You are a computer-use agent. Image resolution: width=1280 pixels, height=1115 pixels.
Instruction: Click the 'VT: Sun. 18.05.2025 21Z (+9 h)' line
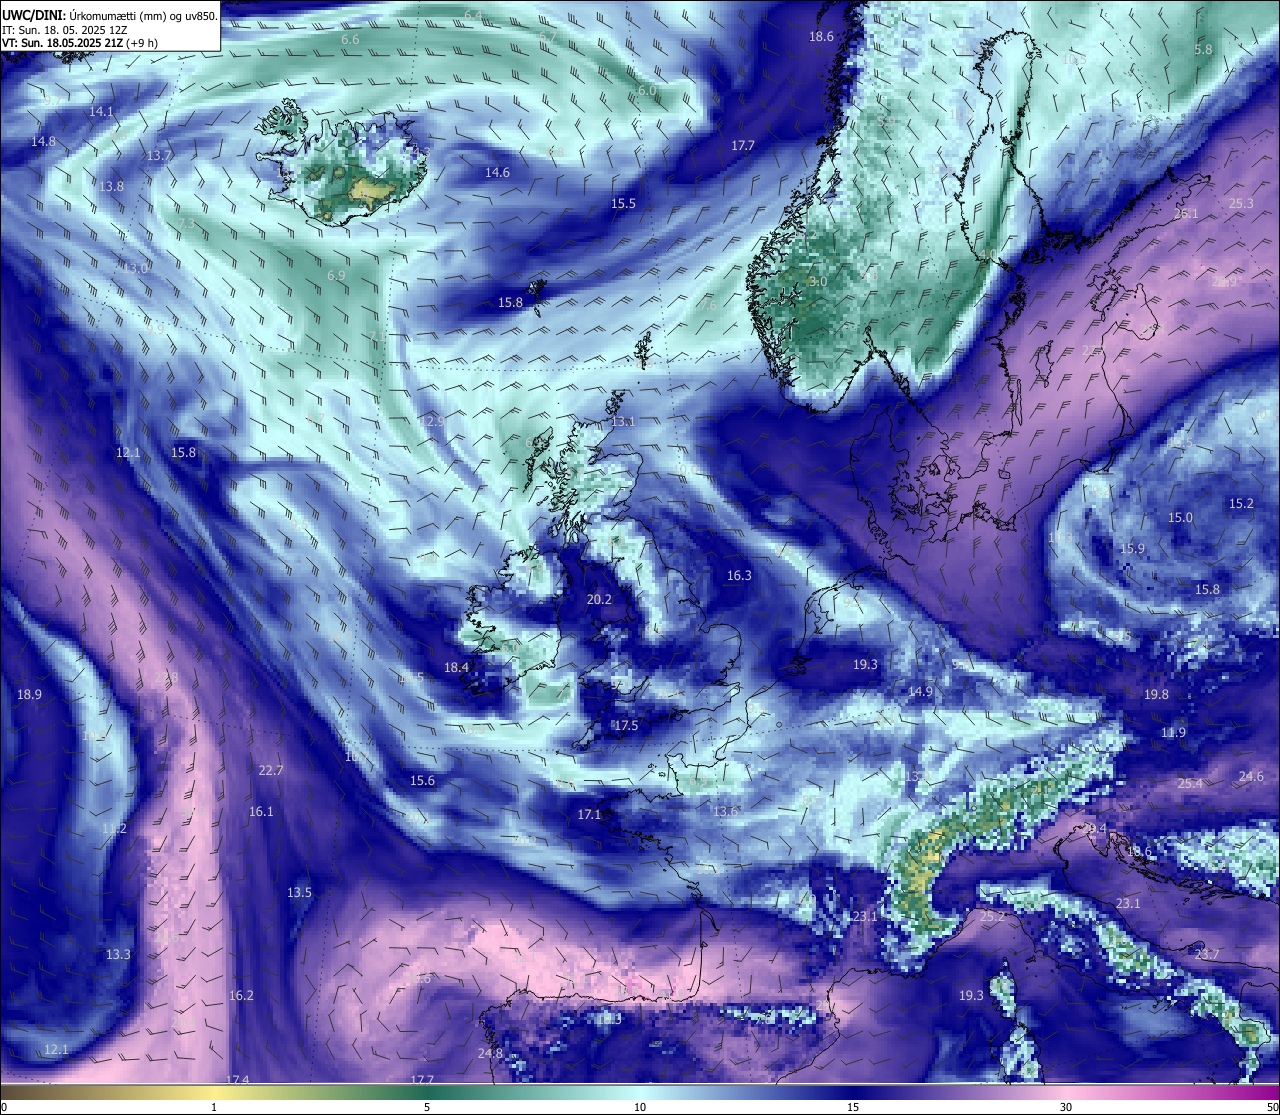(80, 43)
